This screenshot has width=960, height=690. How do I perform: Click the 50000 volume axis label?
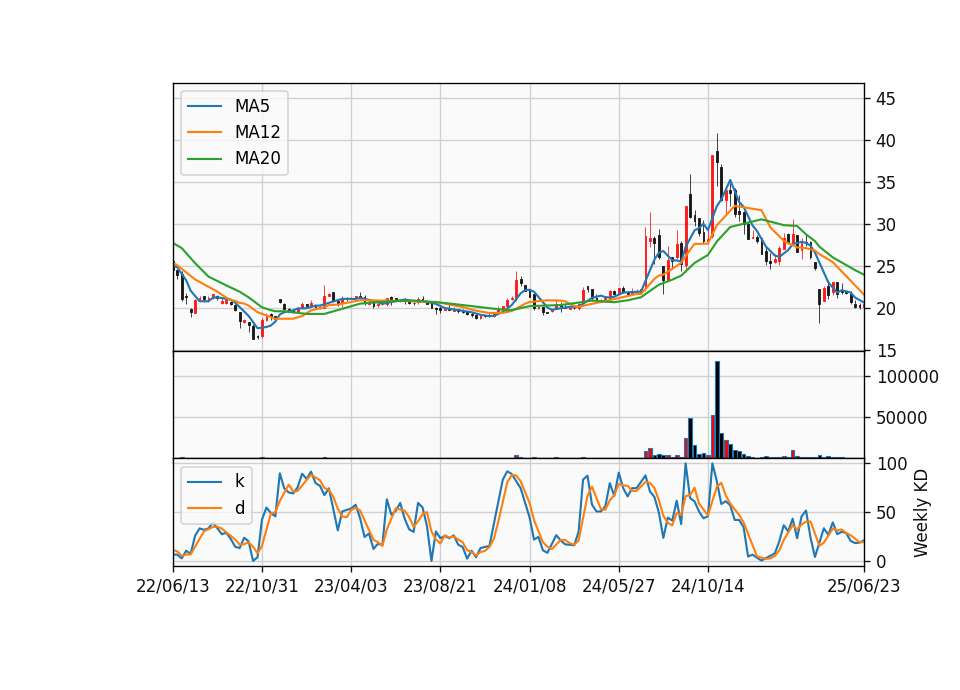[x=902, y=418]
